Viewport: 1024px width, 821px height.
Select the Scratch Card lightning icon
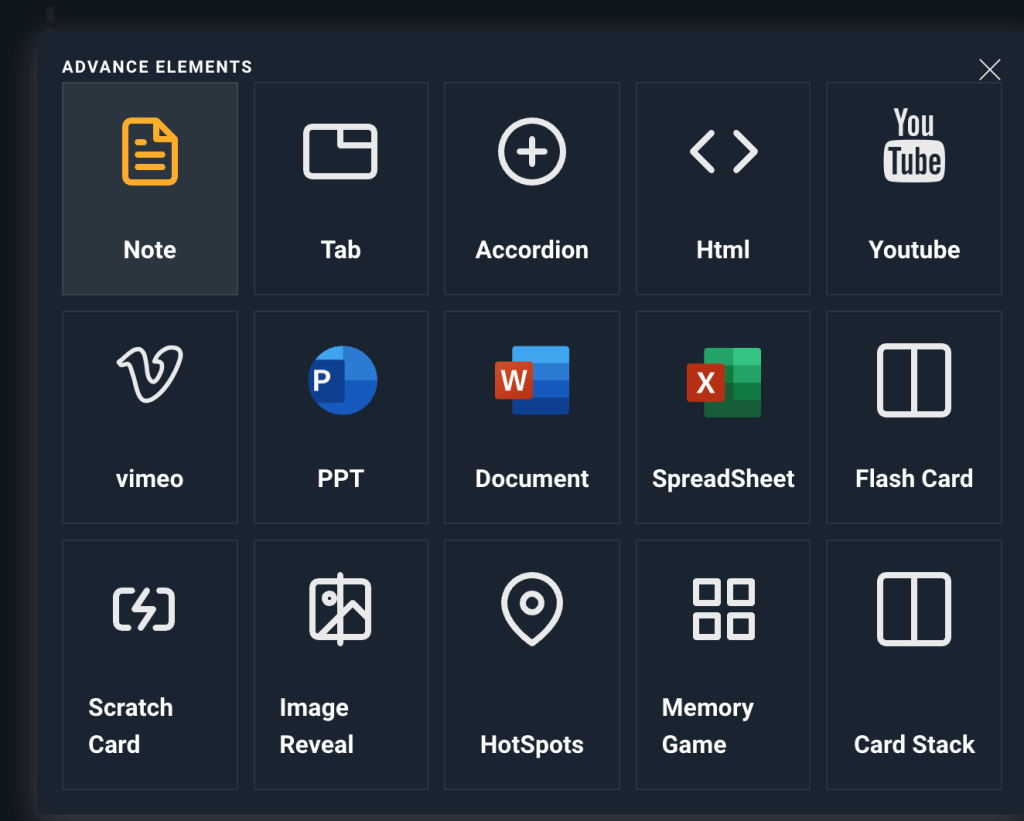144,609
